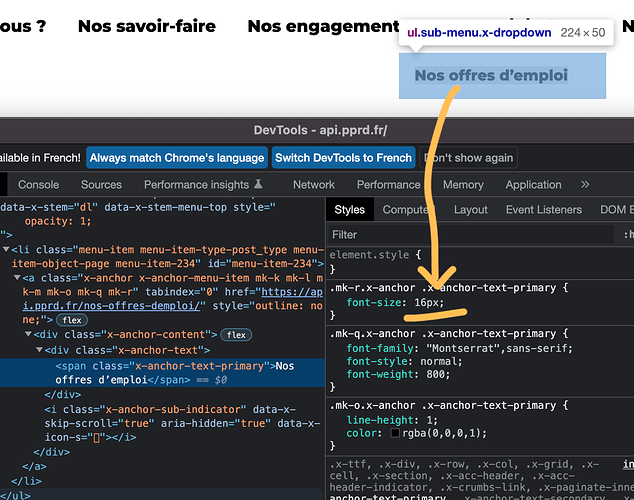Click the Performance insights beaker icon

(x=259, y=185)
